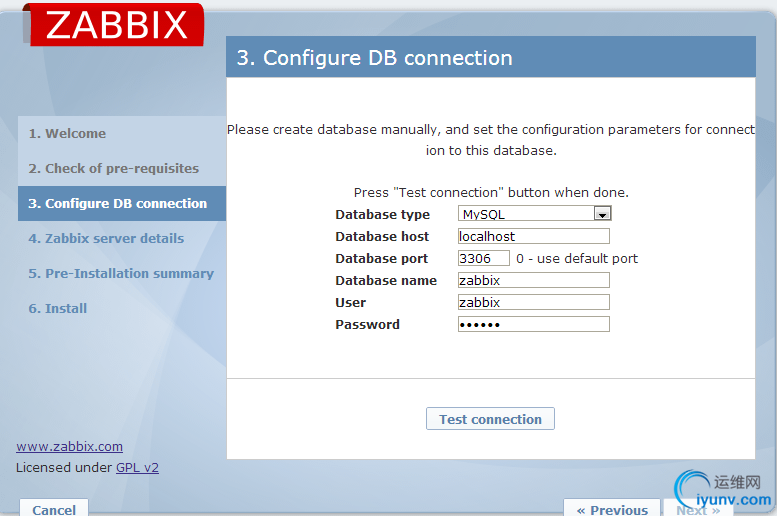
Task: Focus the Database name input field
Action: [x=534, y=280]
